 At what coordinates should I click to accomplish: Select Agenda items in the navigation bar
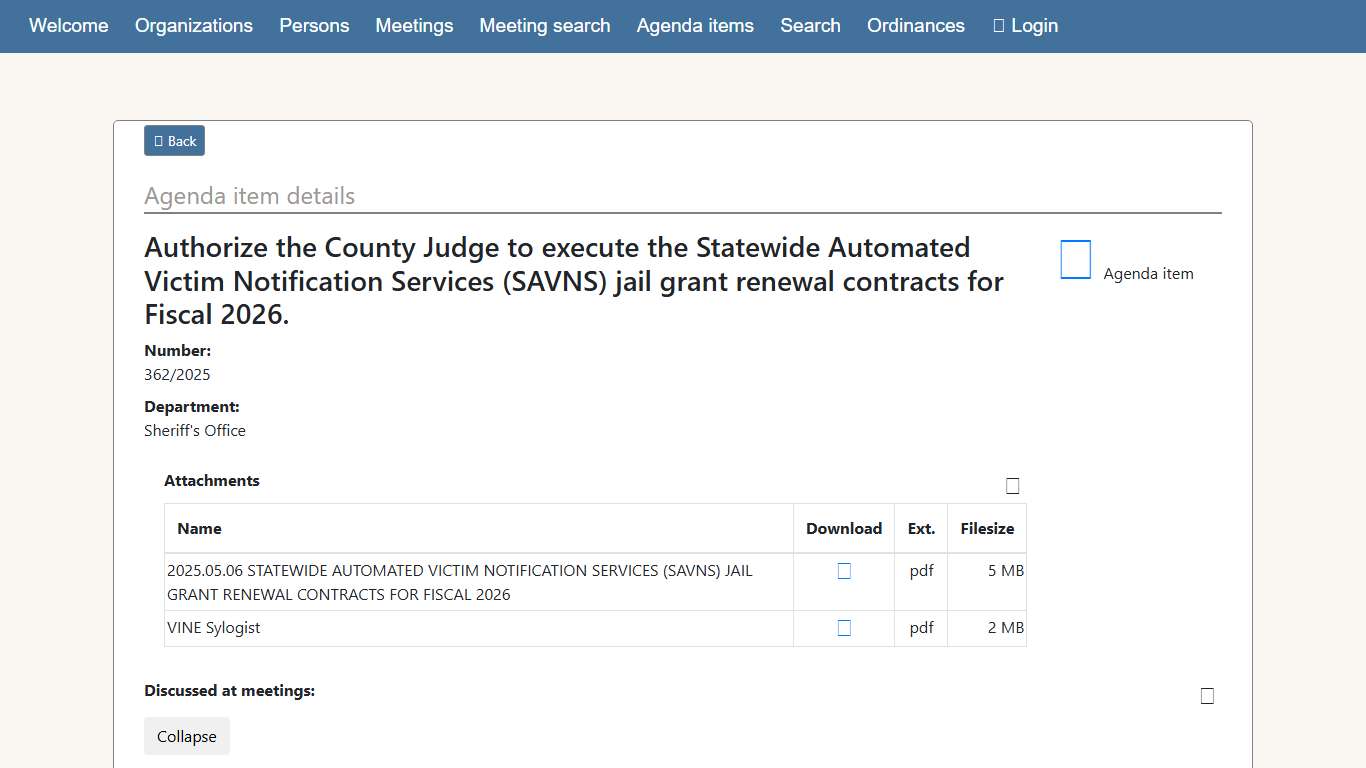pos(695,26)
